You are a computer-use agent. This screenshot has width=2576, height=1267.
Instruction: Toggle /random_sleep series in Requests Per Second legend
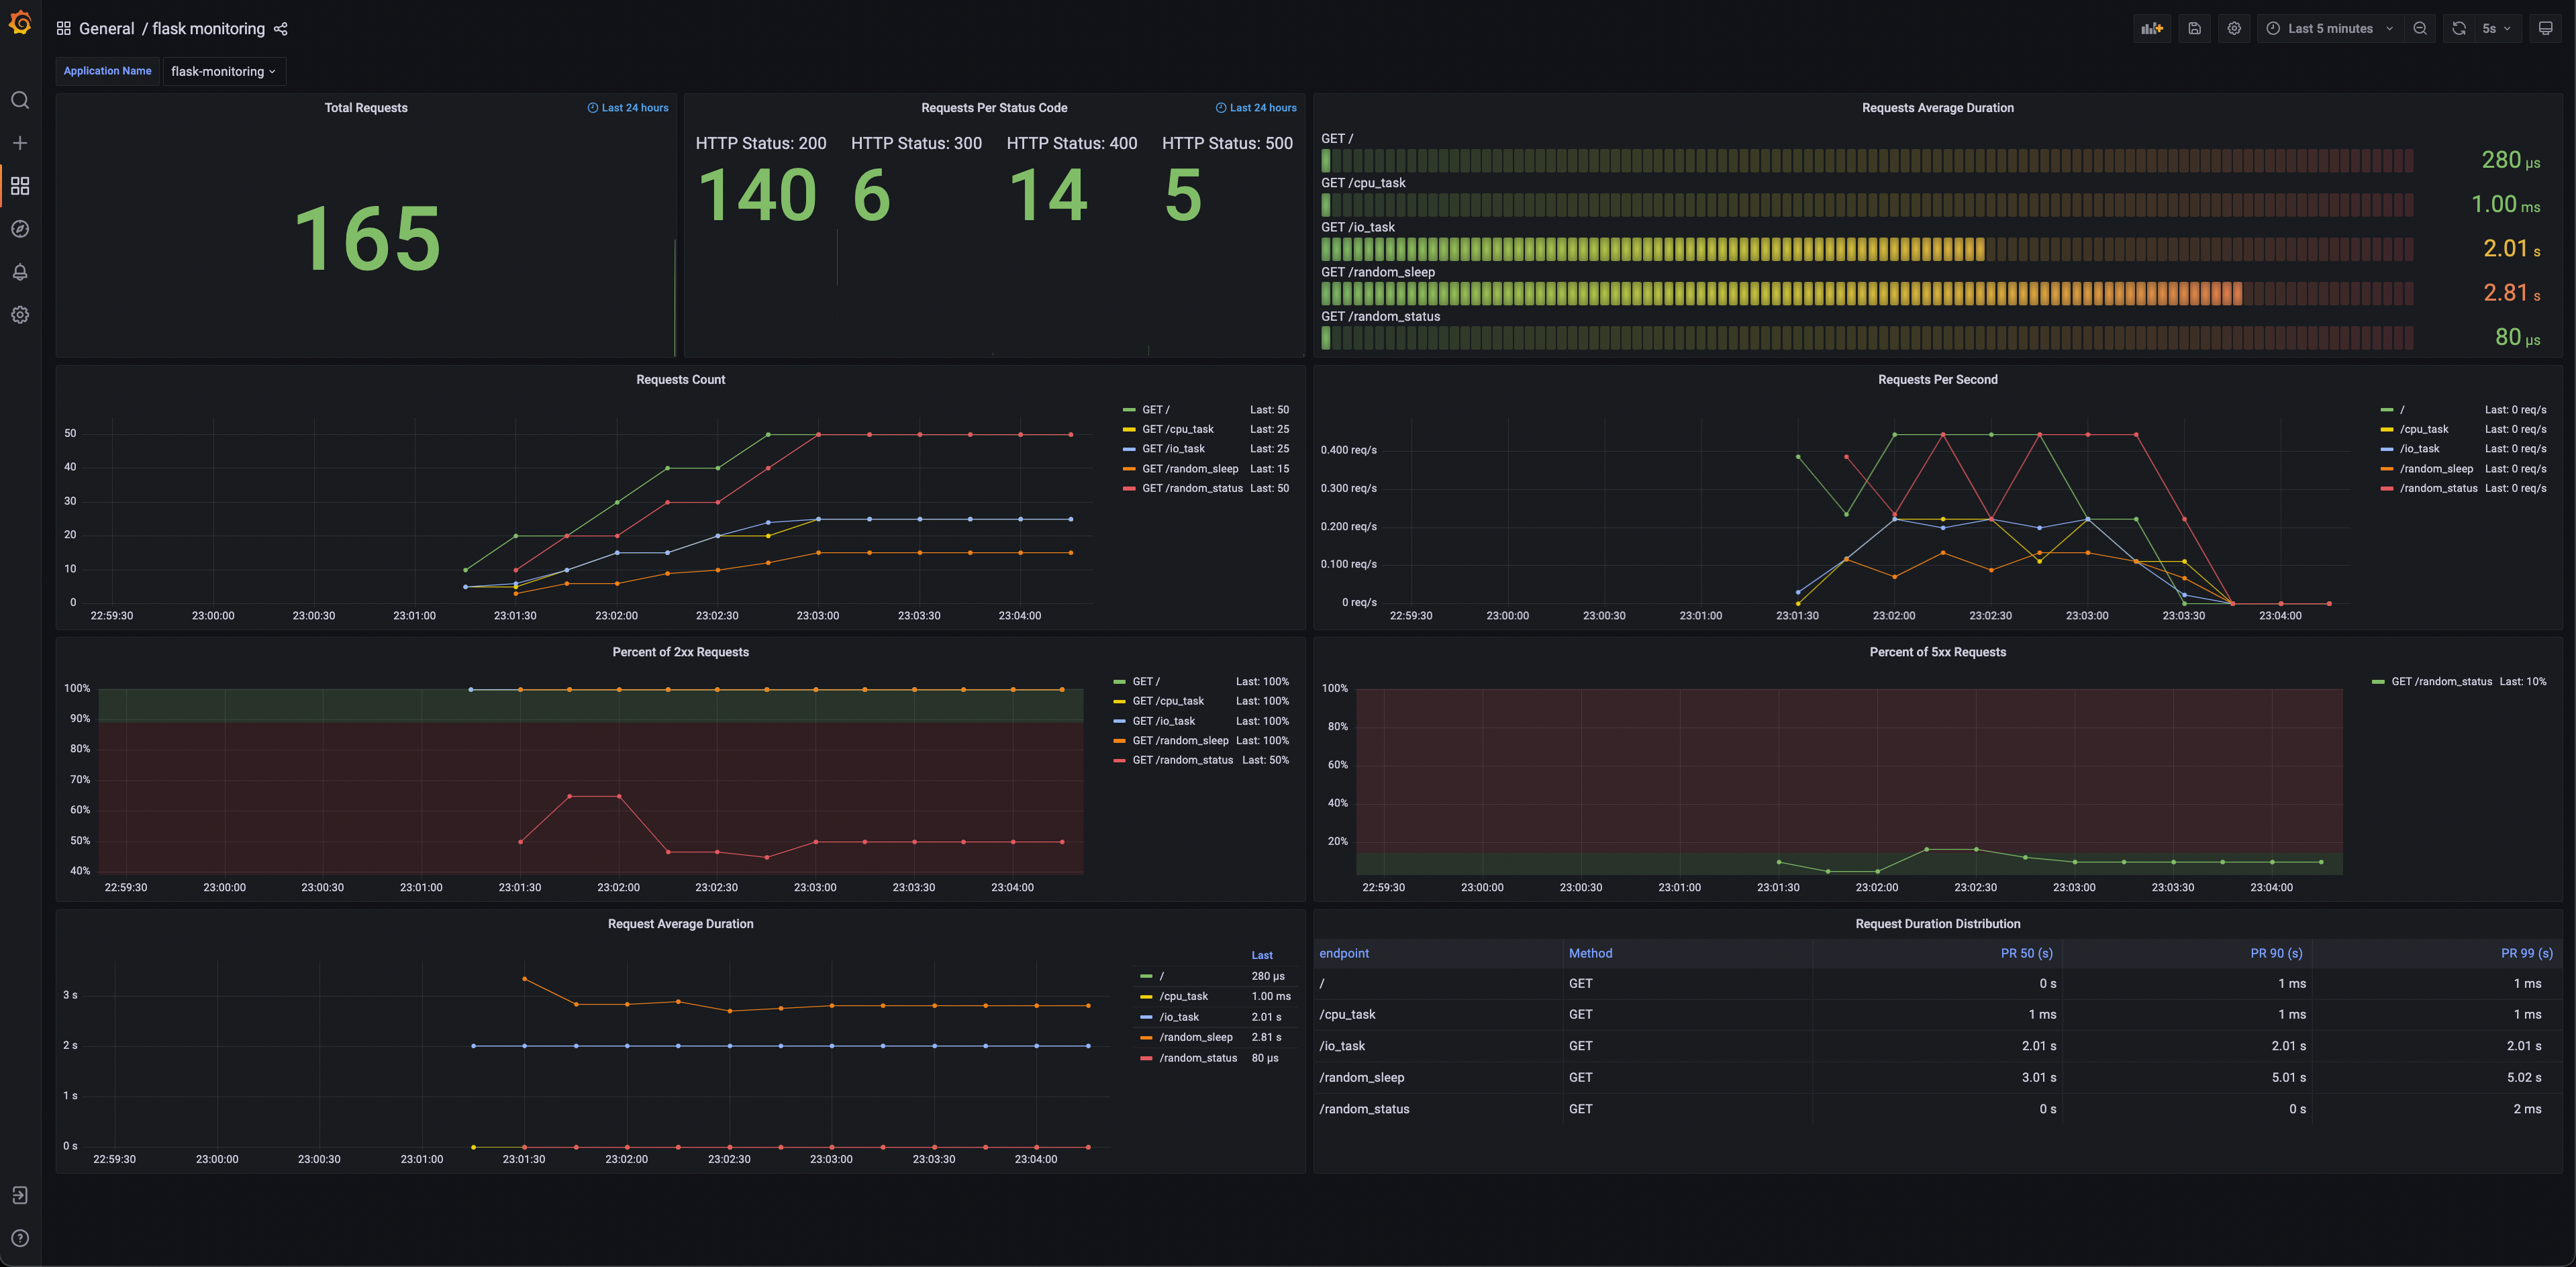click(2435, 469)
